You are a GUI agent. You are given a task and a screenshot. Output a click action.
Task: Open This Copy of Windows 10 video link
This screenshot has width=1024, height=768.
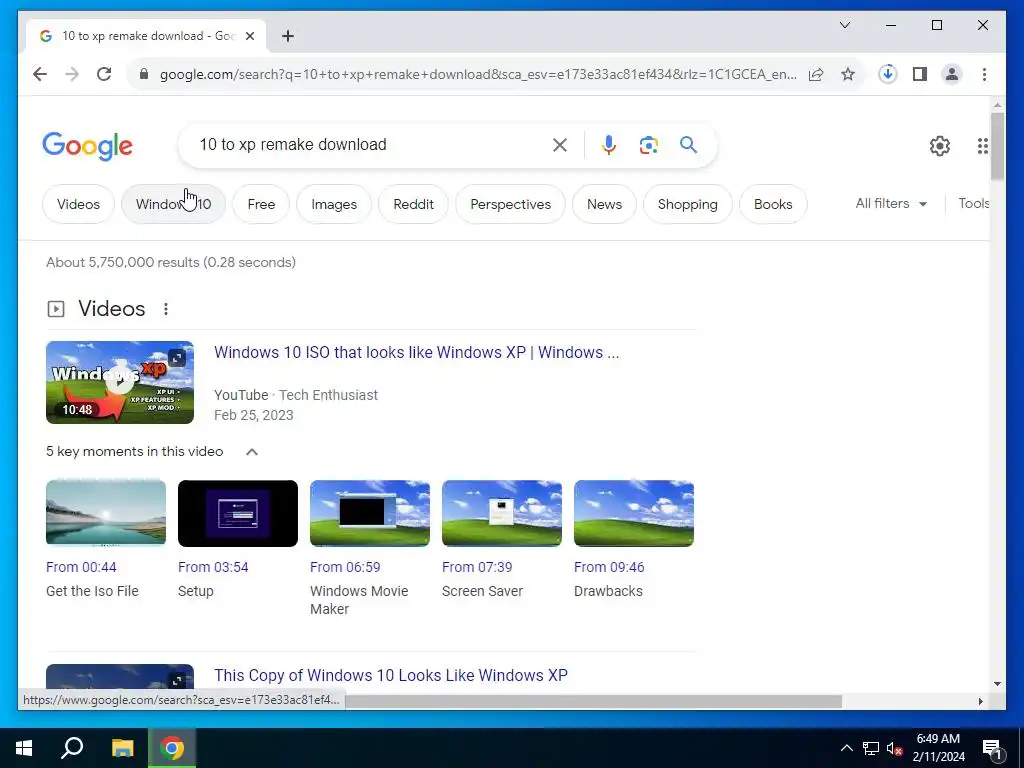(x=391, y=675)
